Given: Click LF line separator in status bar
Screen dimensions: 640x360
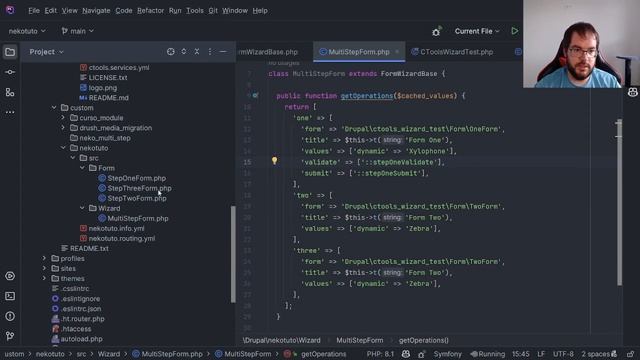Looking at the screenshot, I should tap(541, 354).
